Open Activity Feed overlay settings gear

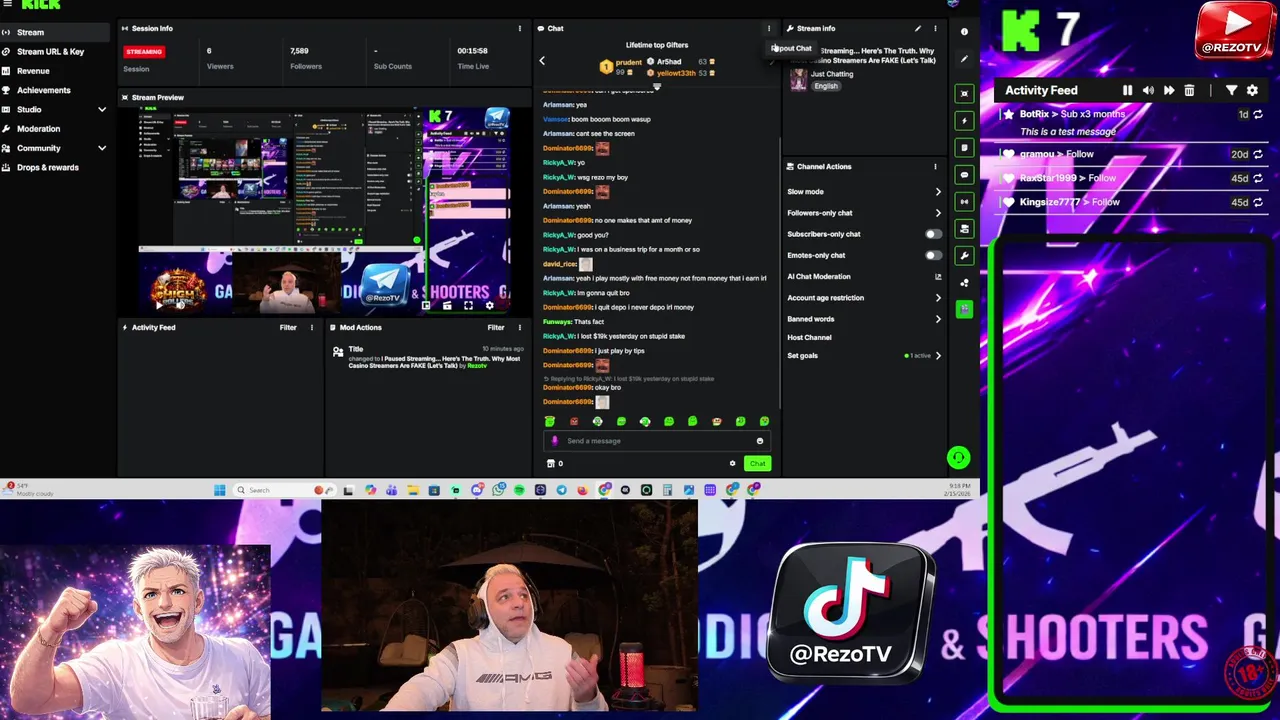pyautogui.click(x=1252, y=90)
